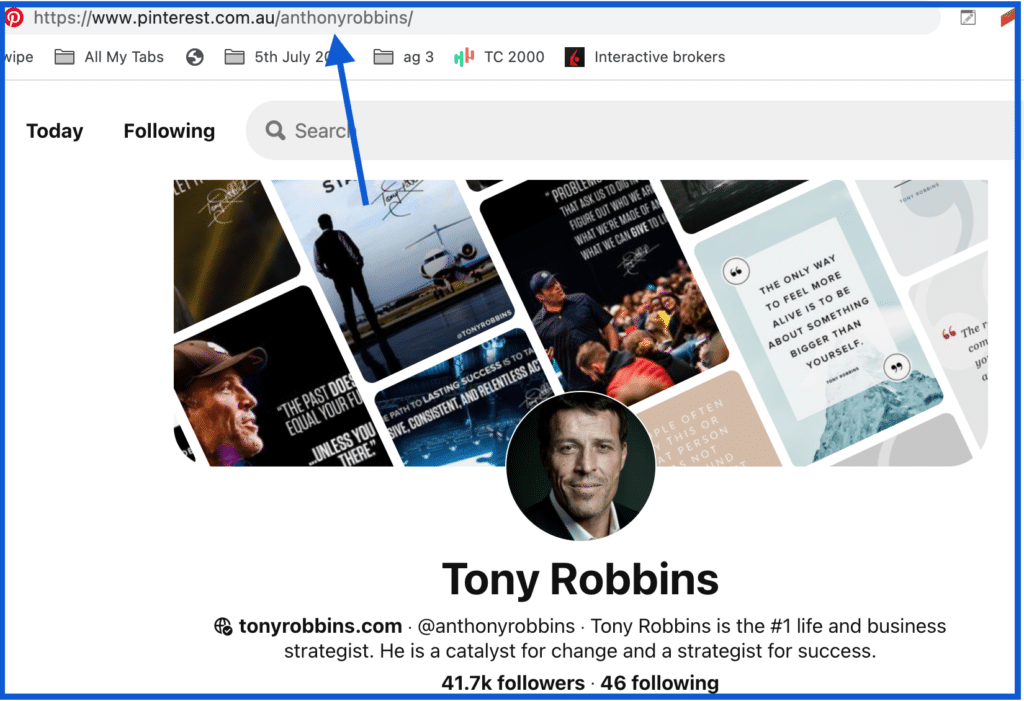Switch to the Following tab

[x=169, y=131]
